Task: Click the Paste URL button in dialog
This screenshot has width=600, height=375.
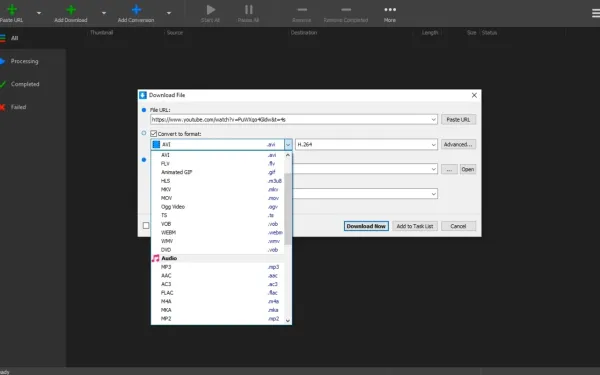Action: click(458, 119)
